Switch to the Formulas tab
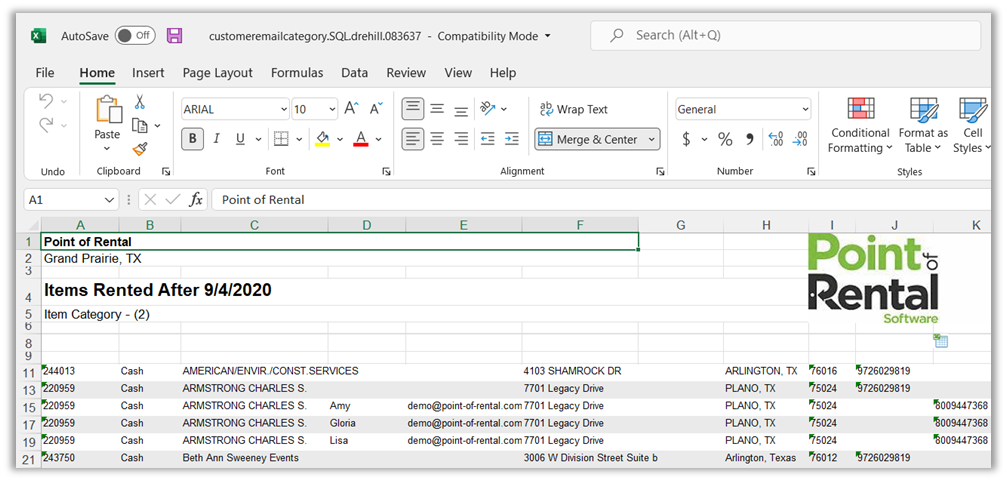The image size is (1007, 481). pos(297,73)
